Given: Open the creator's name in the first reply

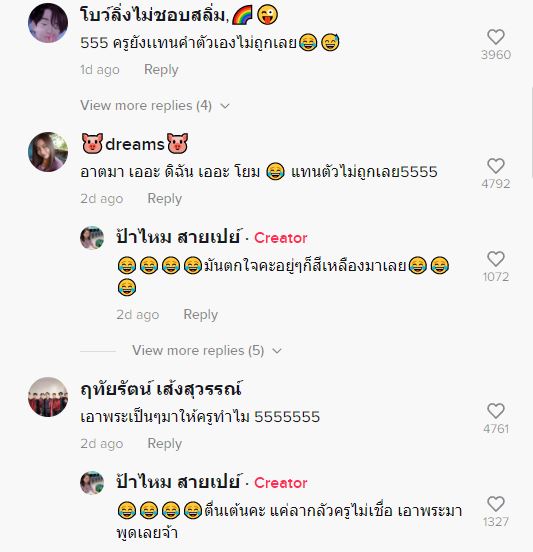Looking at the screenshot, I should (x=178, y=237).
